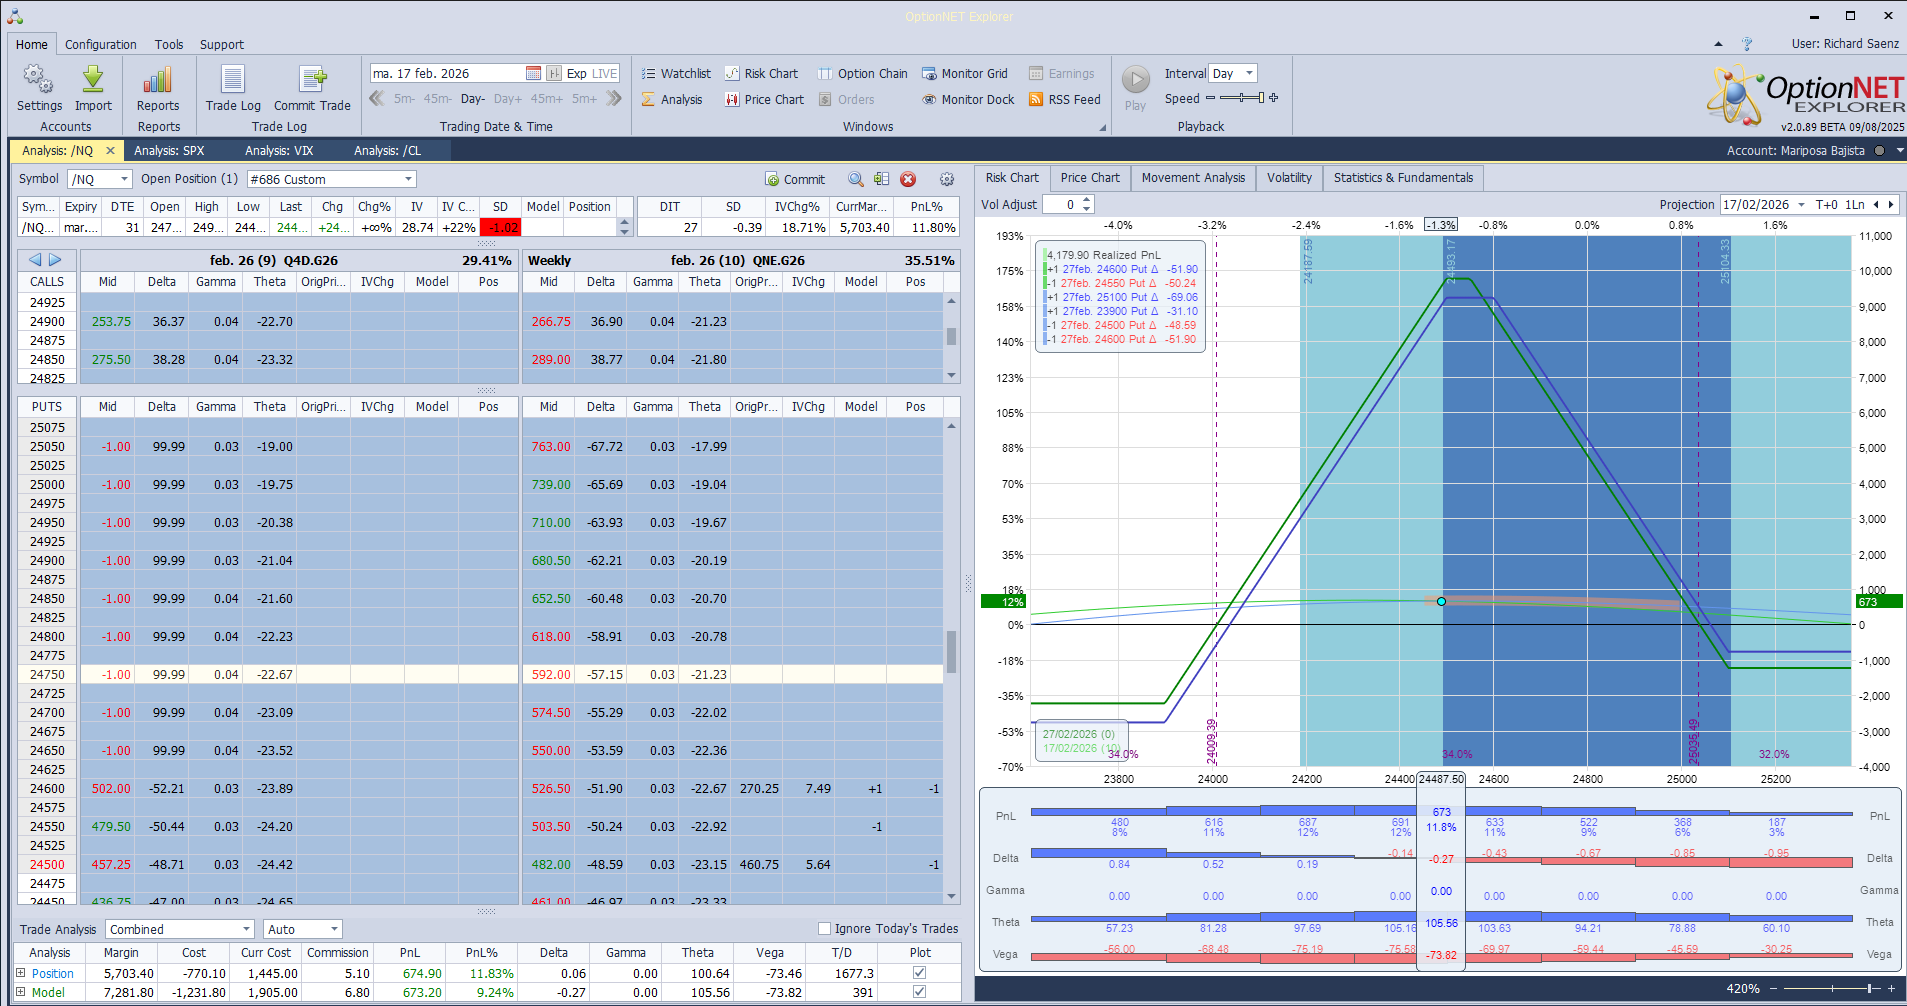
Task: Open the Volatility chart tab
Action: (x=1289, y=178)
